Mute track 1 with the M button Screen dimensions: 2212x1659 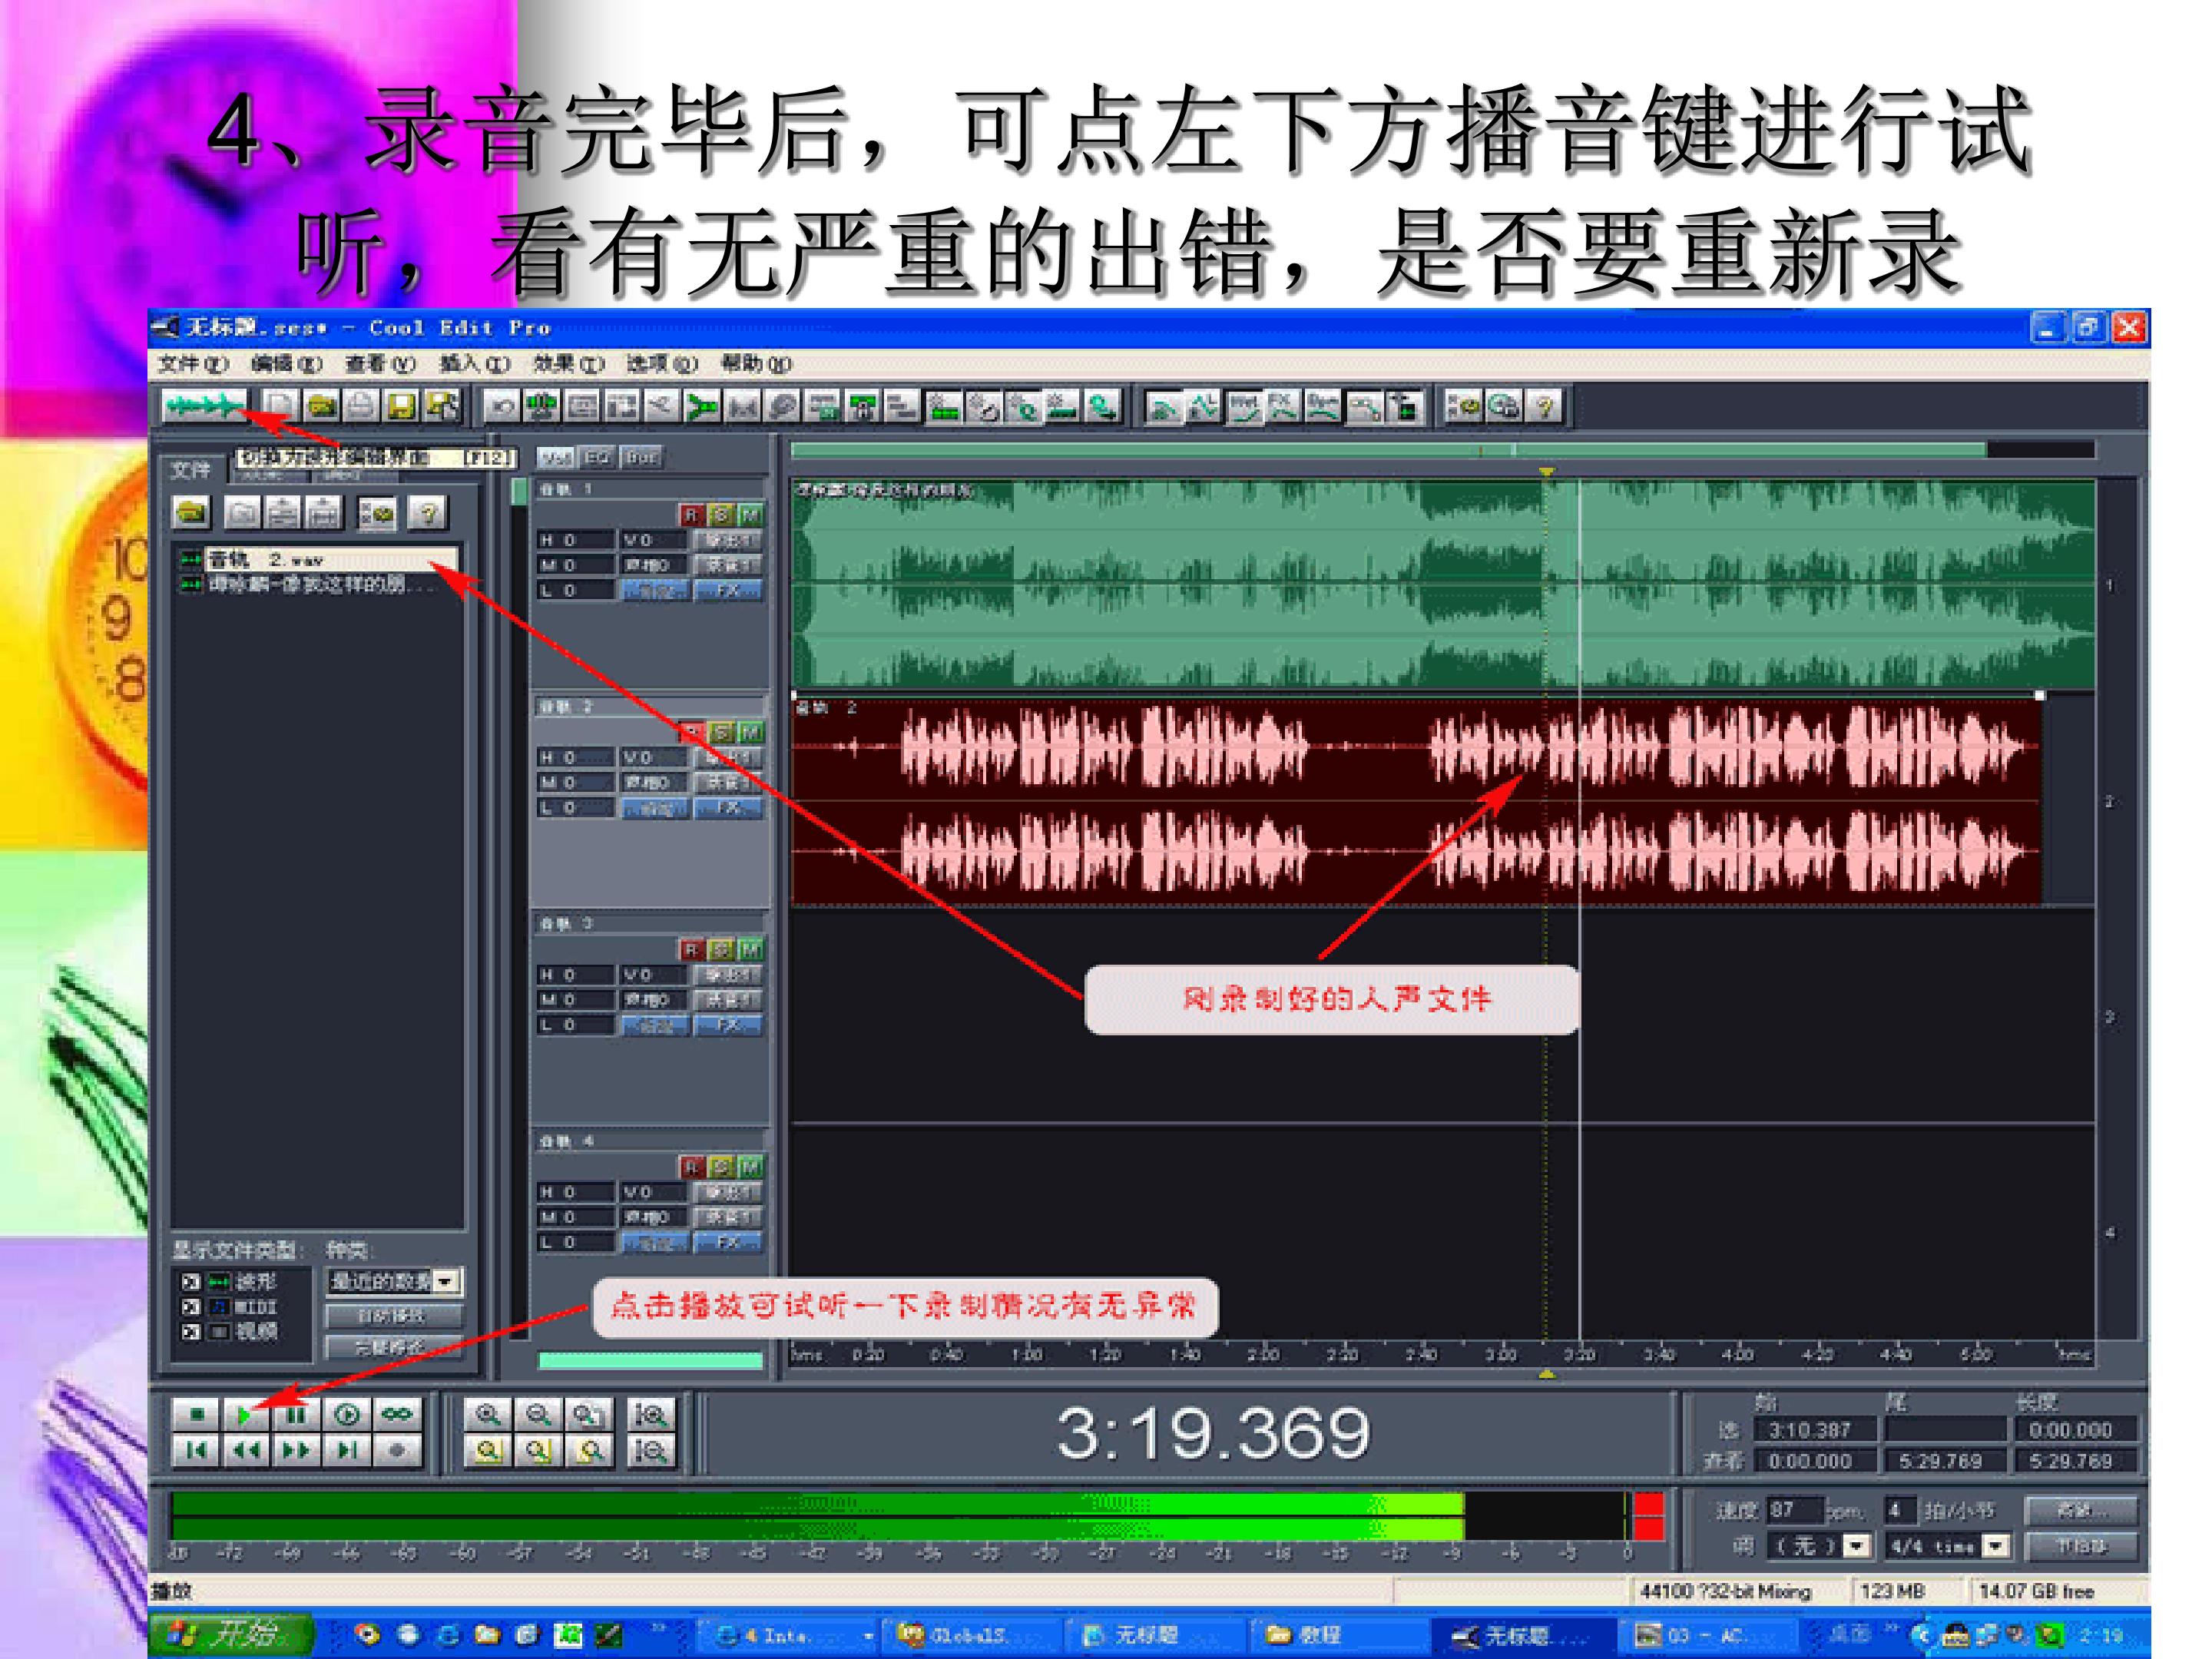[x=750, y=515]
